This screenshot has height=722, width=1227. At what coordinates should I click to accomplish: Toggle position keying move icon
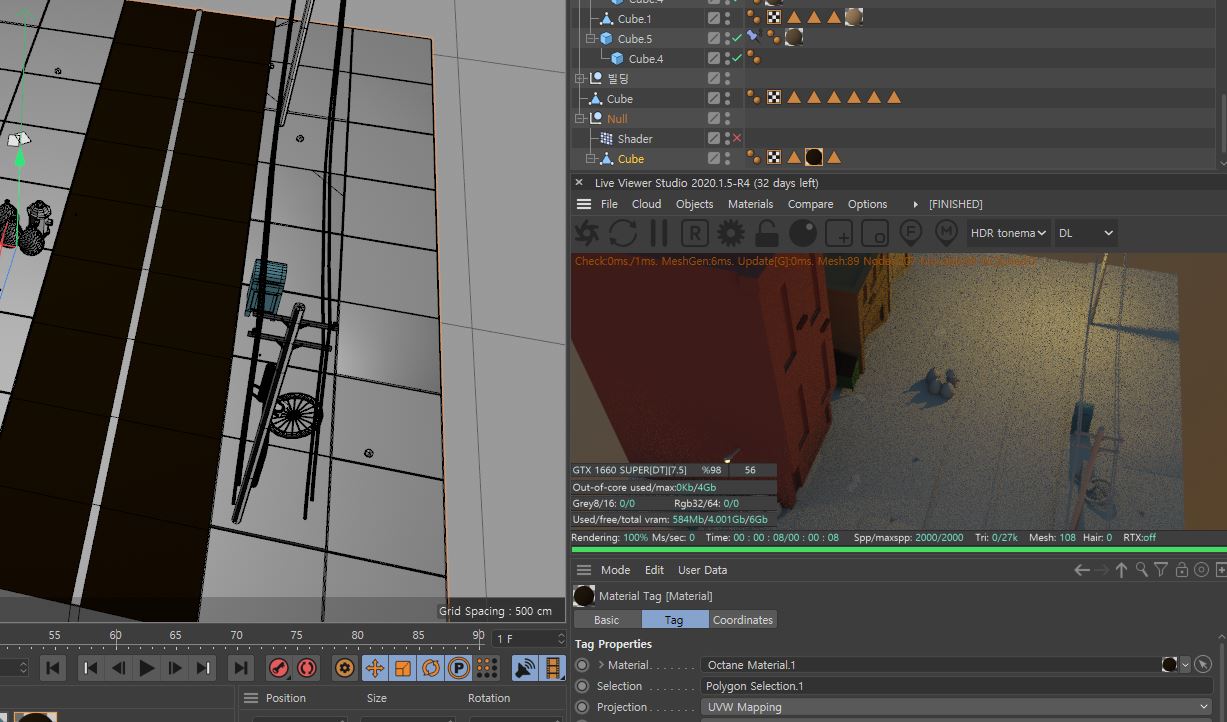[375, 668]
